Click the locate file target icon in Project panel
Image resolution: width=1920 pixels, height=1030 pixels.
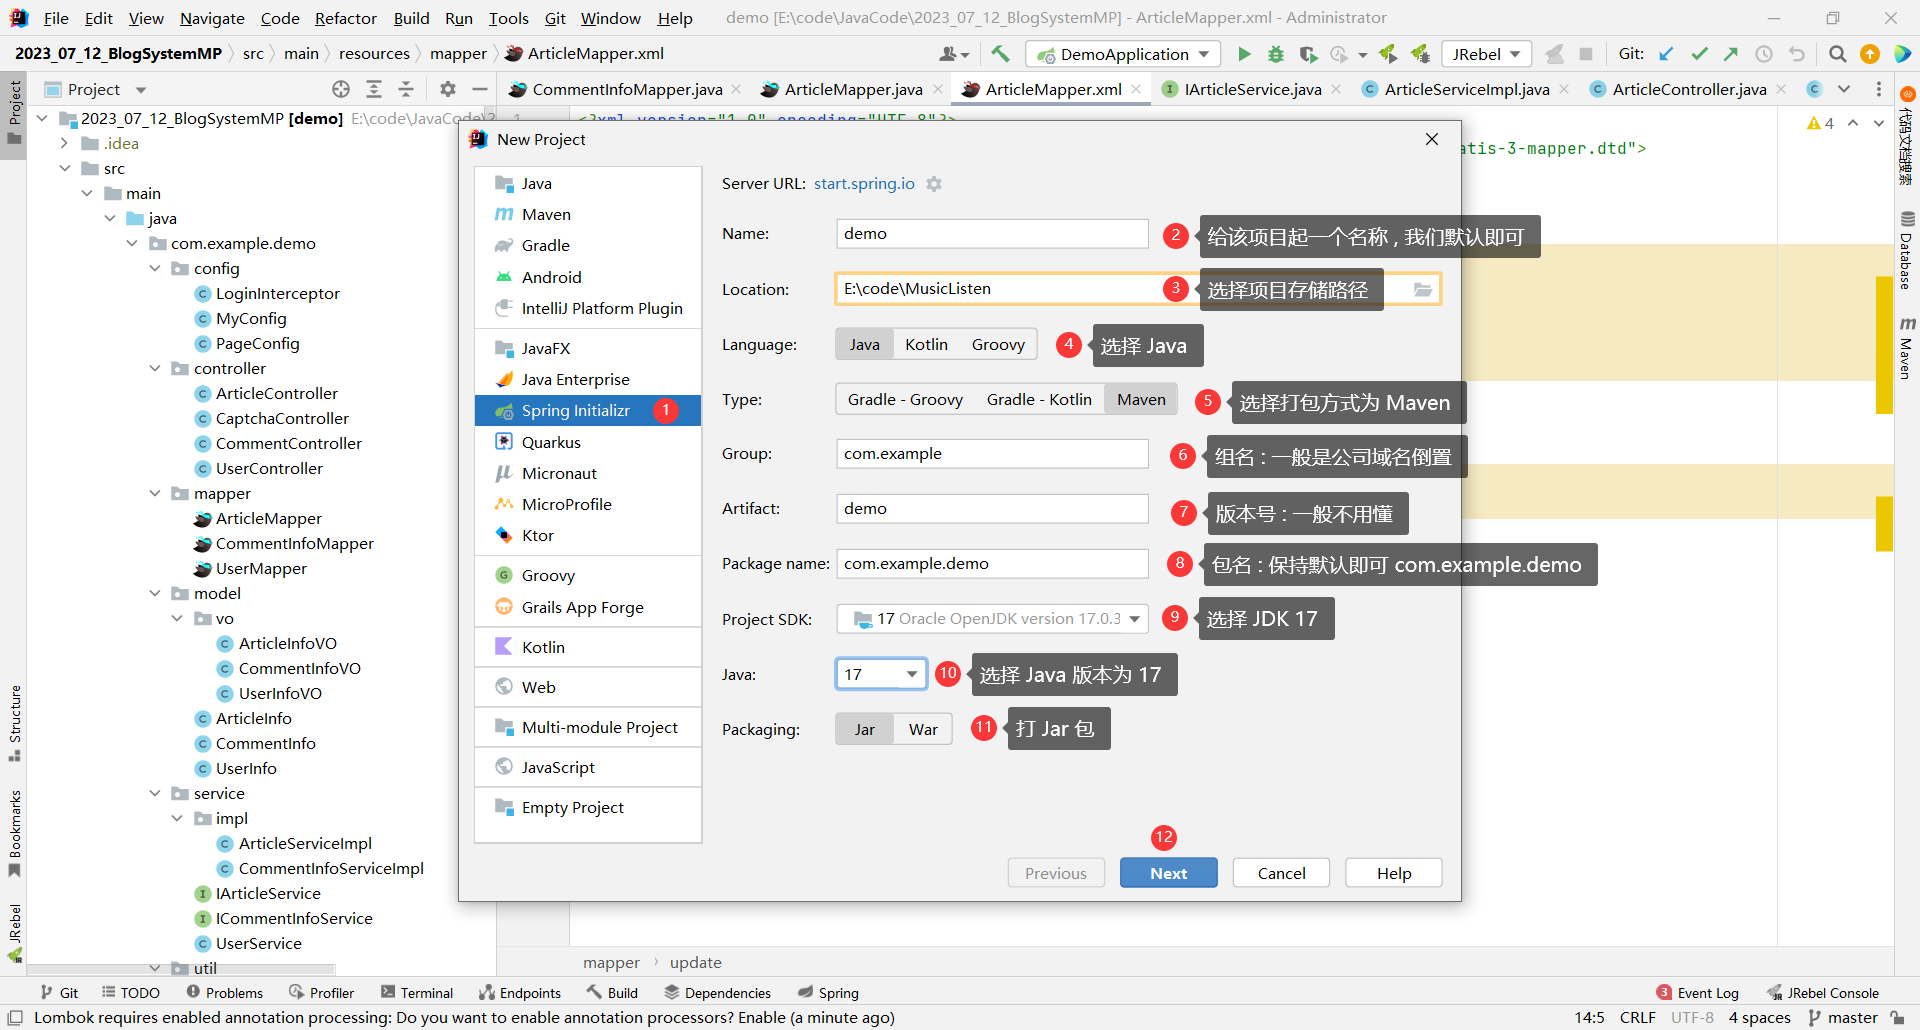(x=341, y=89)
